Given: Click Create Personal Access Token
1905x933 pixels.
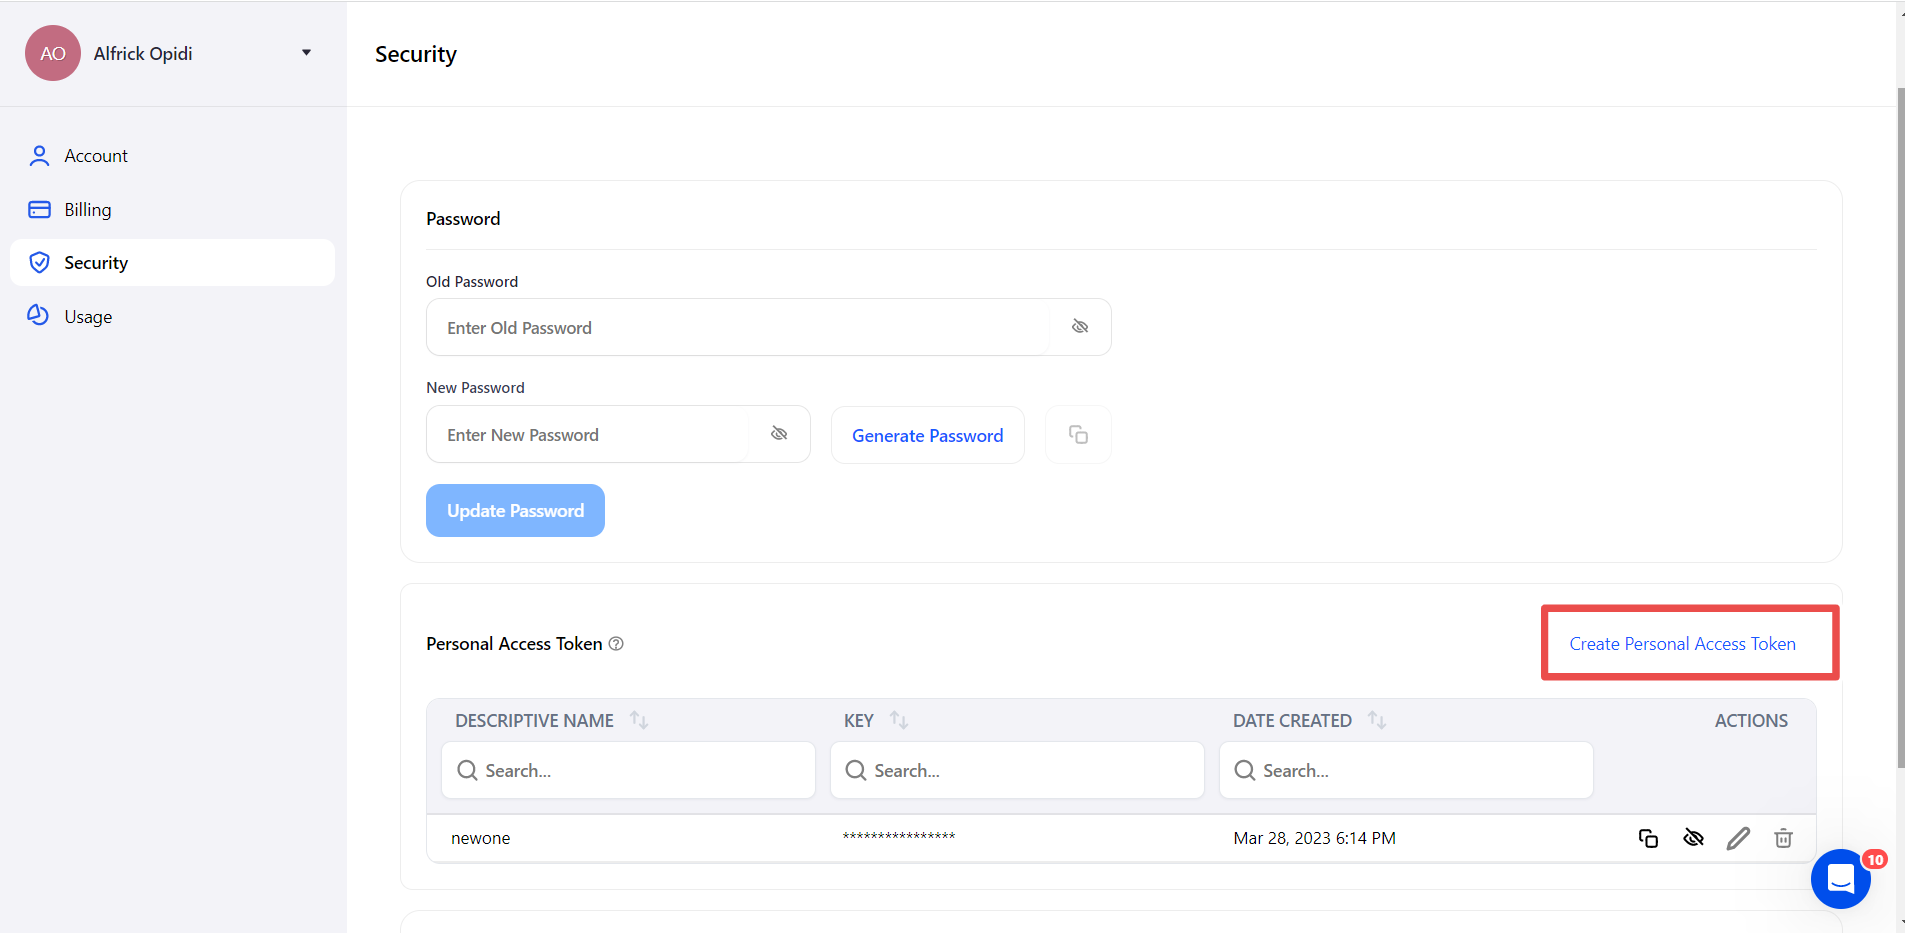Looking at the screenshot, I should coord(1682,644).
